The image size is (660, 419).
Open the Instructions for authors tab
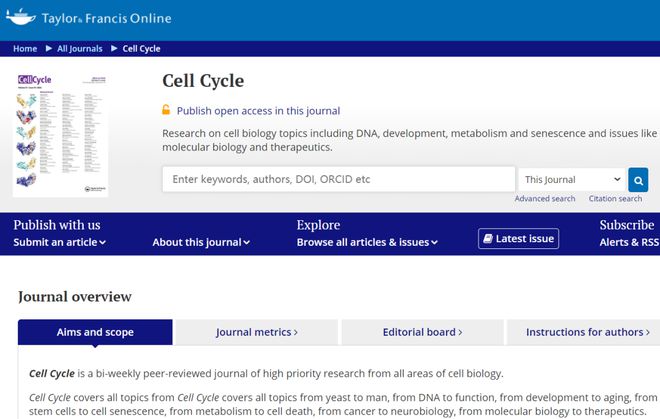coord(583,332)
